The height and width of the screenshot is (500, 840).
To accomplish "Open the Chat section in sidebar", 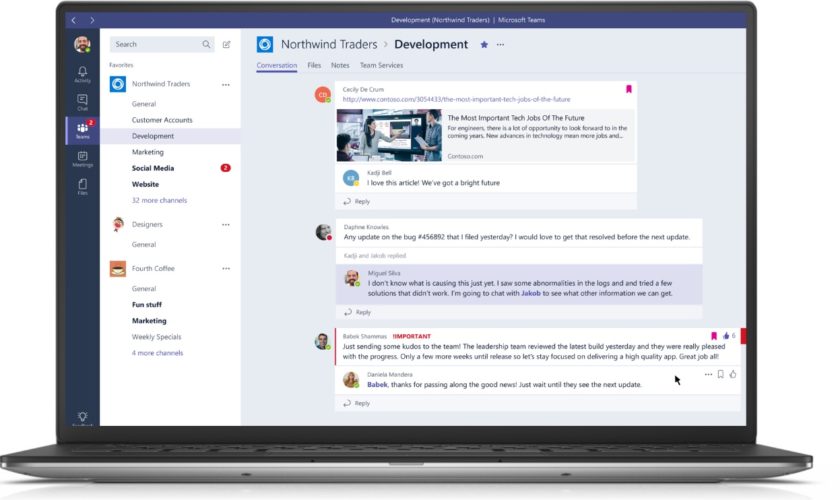I will coord(82,102).
